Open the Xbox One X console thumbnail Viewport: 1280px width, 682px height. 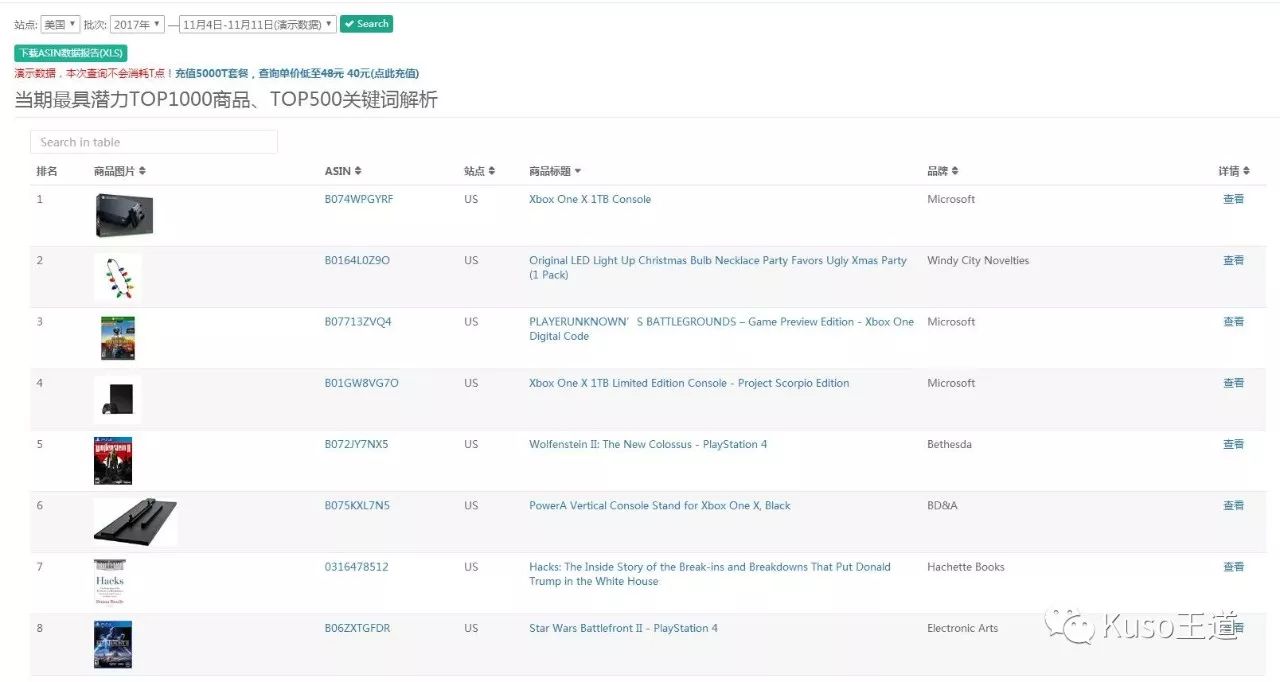124,215
